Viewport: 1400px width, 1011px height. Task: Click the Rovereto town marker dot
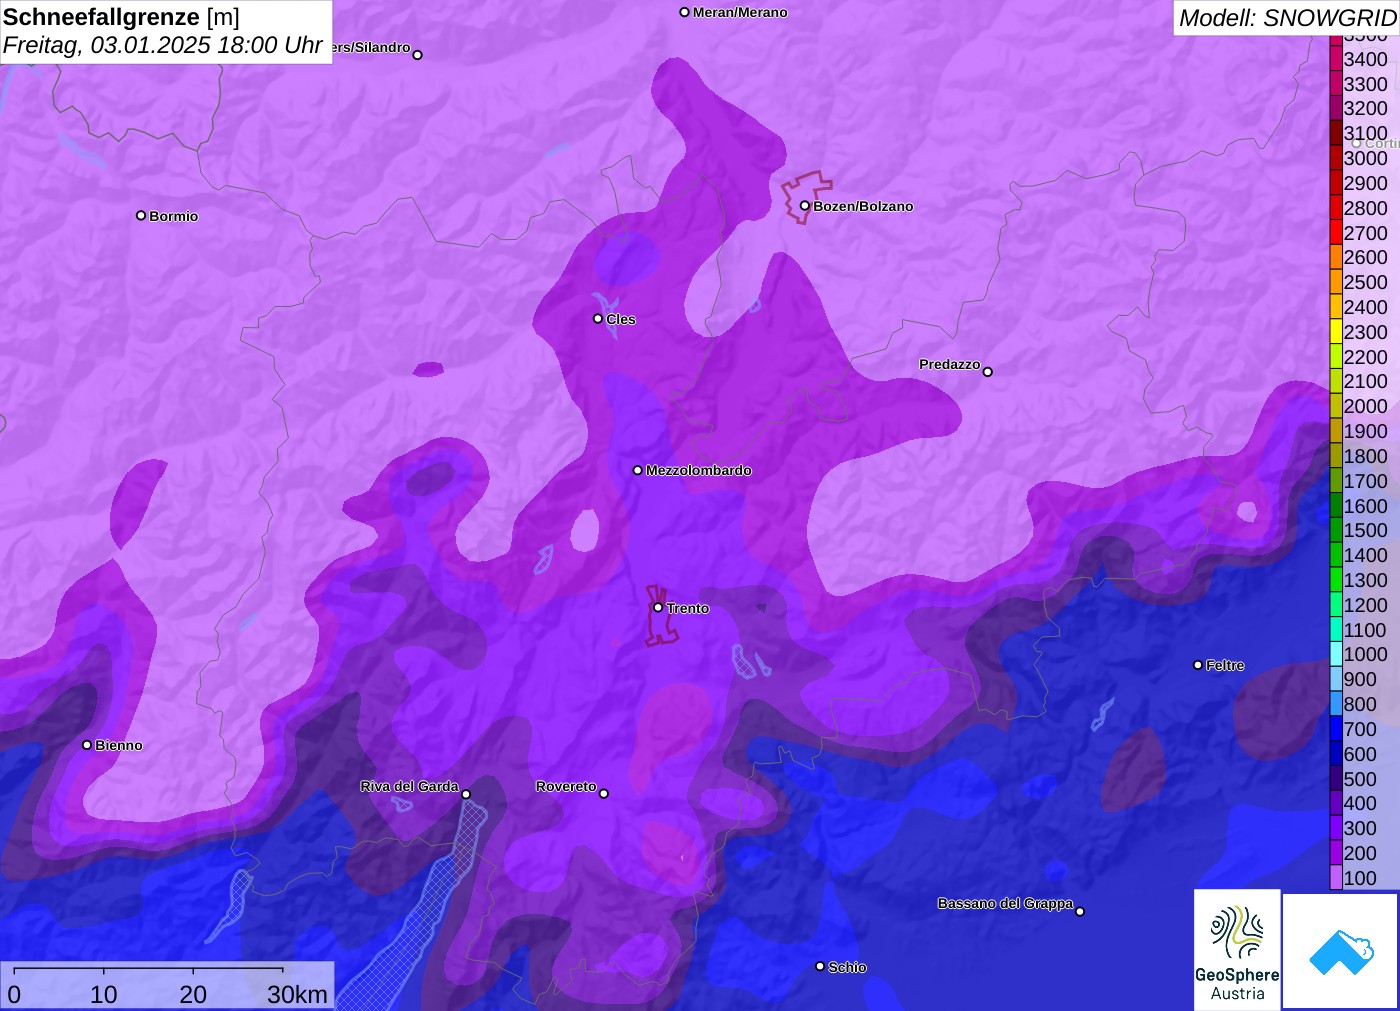[x=604, y=794]
